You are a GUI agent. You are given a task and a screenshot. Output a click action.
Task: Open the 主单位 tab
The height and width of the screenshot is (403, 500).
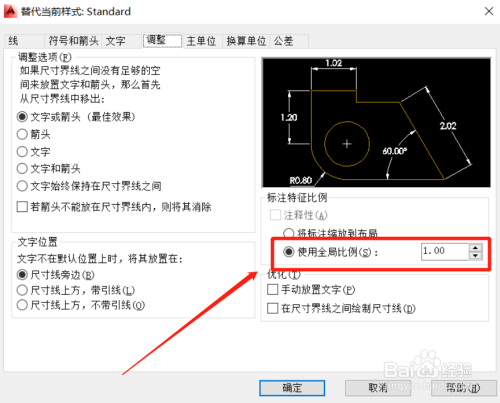coord(202,41)
